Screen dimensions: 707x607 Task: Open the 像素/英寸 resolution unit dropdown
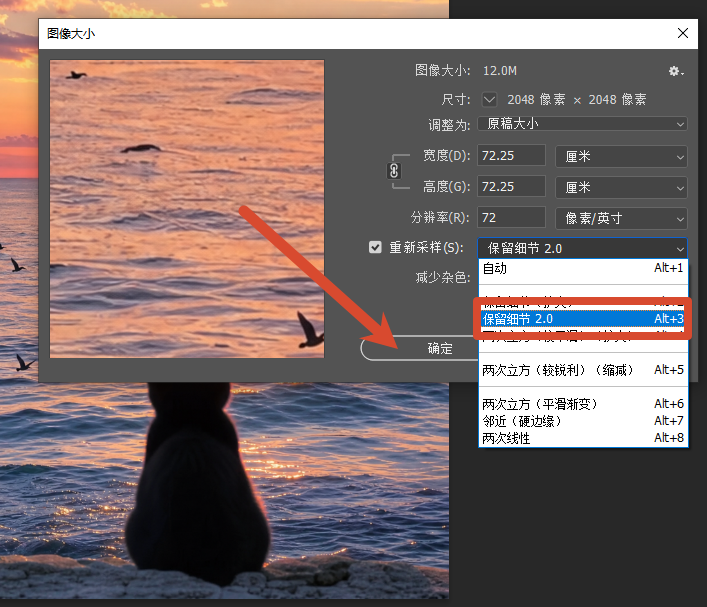[621, 219]
